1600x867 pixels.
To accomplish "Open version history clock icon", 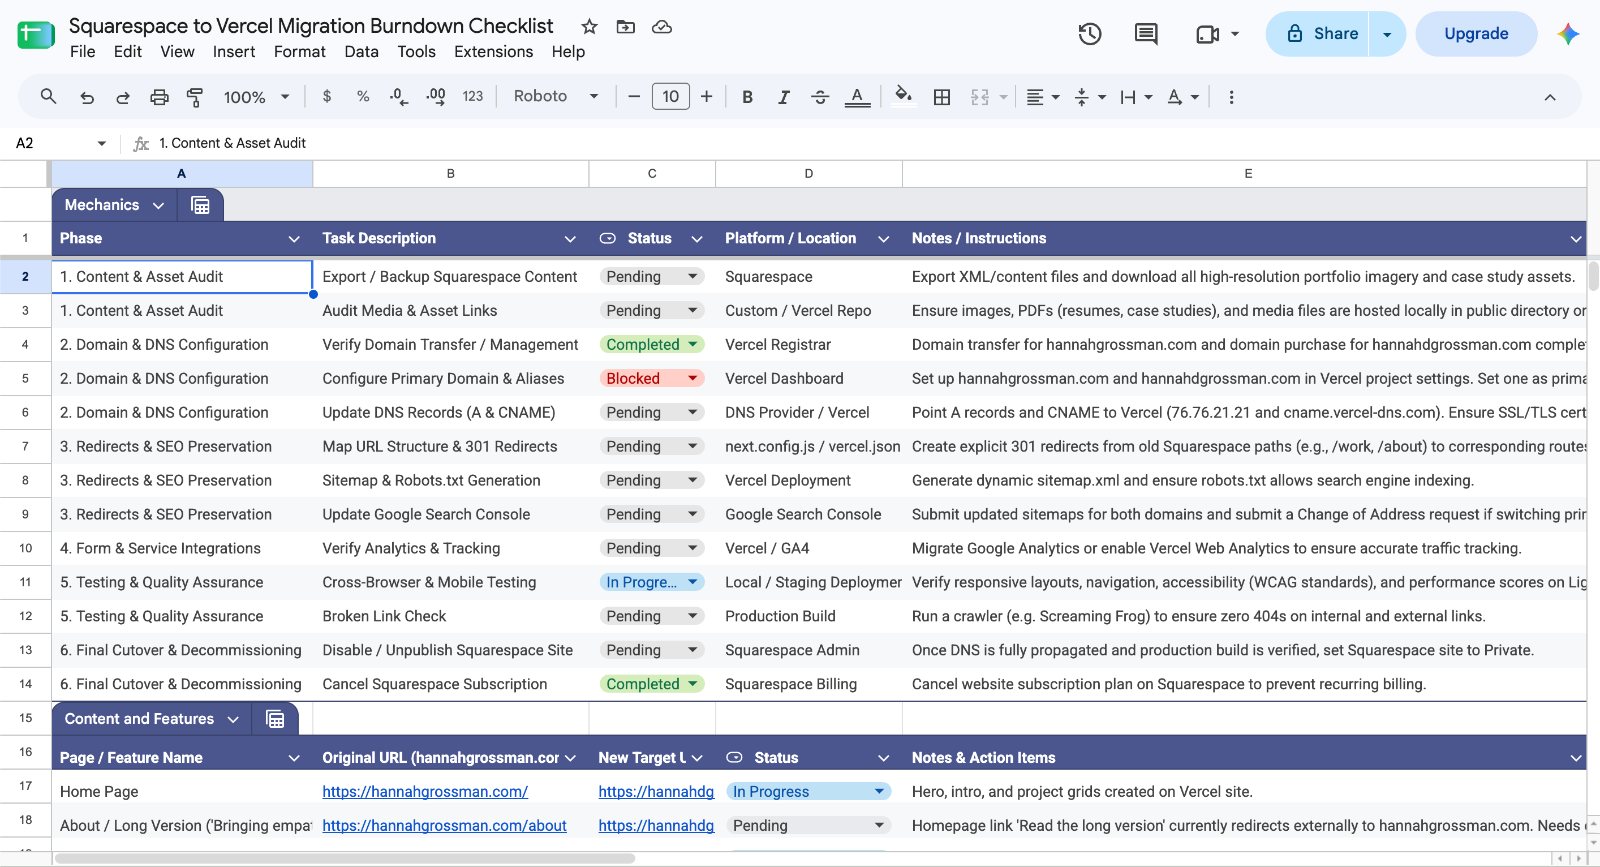I will (1090, 34).
